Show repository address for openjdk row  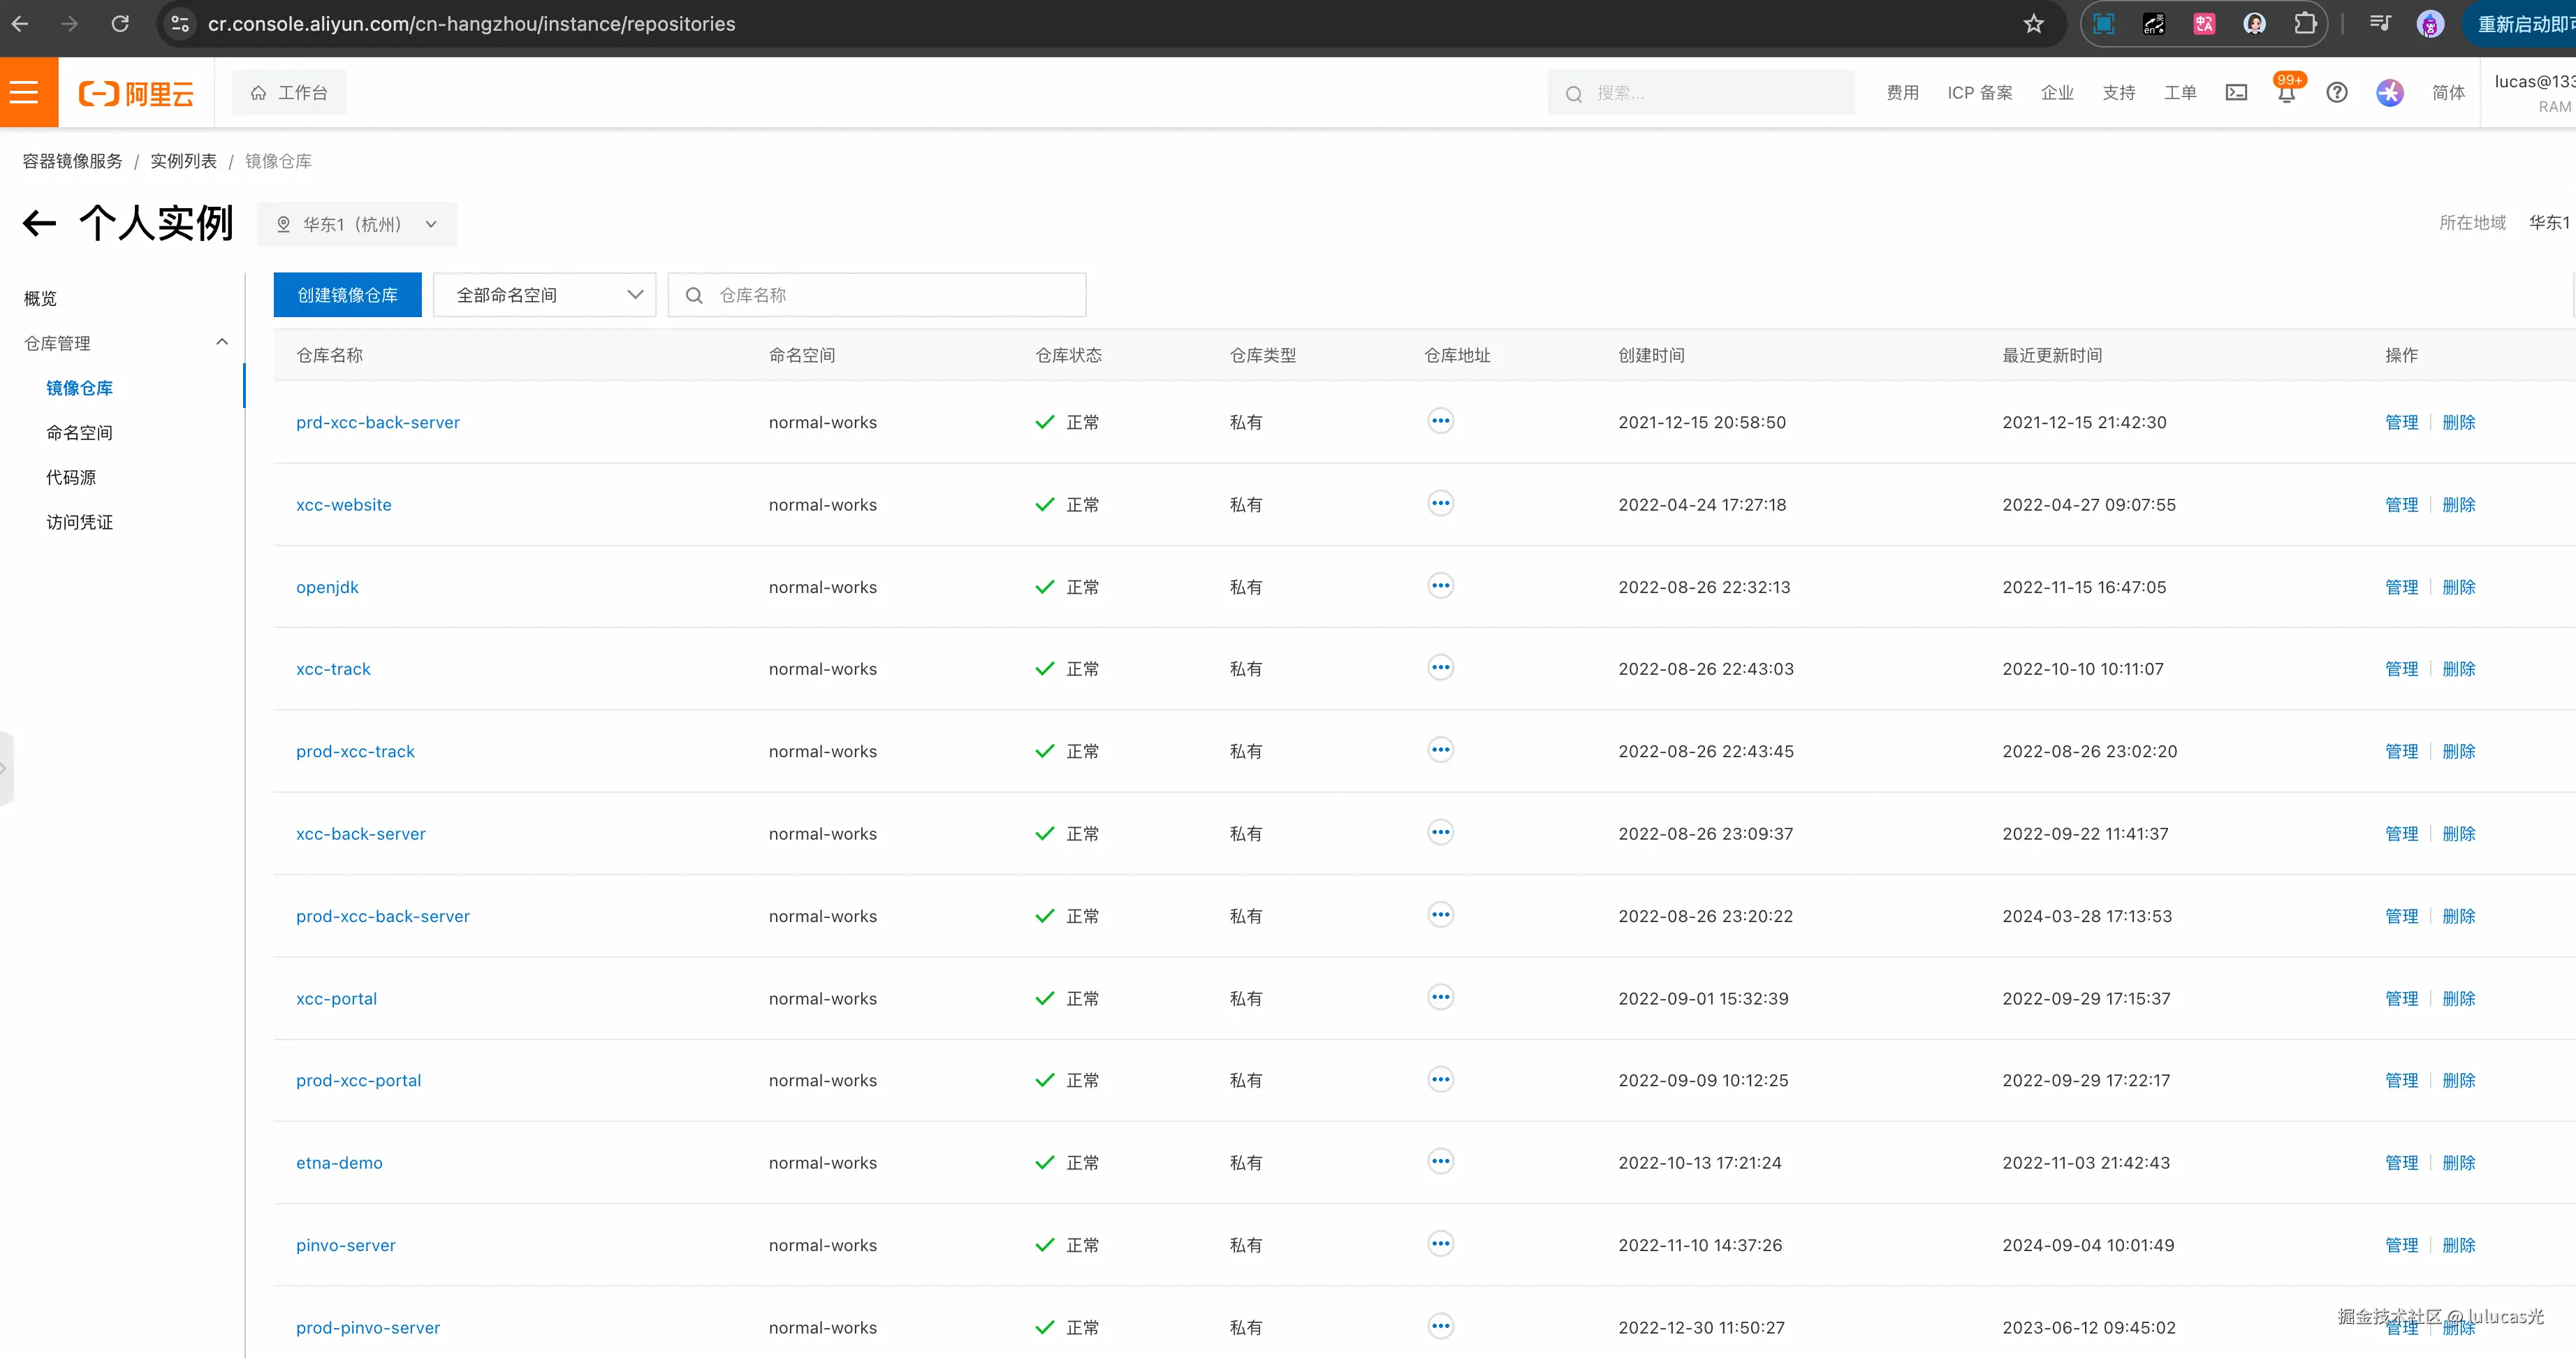pos(1440,586)
